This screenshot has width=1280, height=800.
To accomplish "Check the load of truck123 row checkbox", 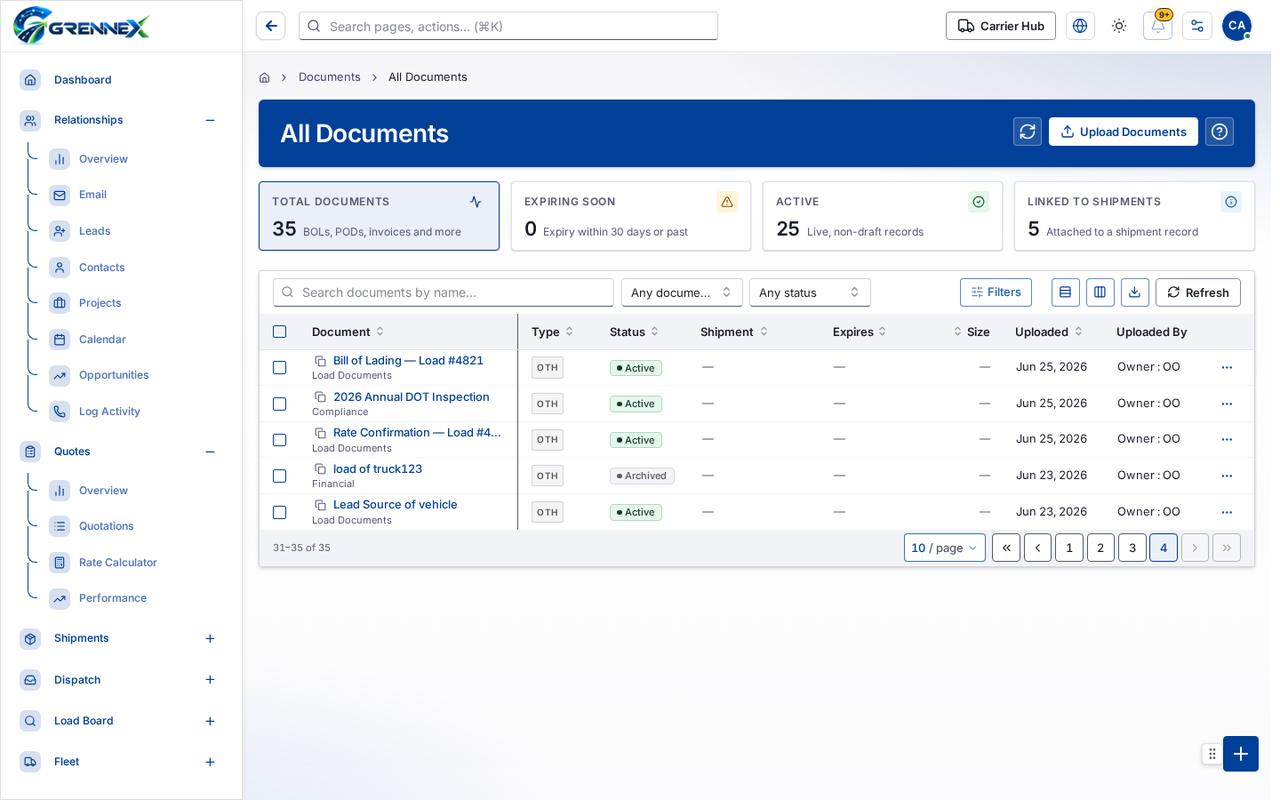I will (x=280, y=476).
